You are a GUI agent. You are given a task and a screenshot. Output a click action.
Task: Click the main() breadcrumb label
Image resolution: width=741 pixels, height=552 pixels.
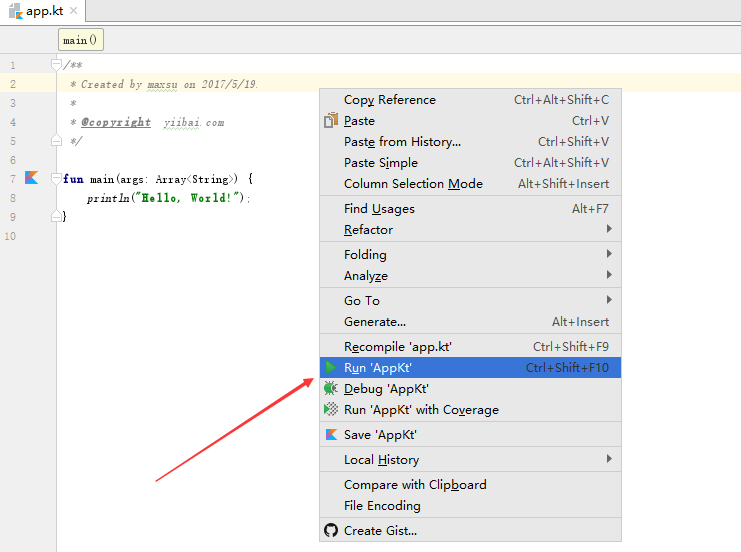click(80, 40)
